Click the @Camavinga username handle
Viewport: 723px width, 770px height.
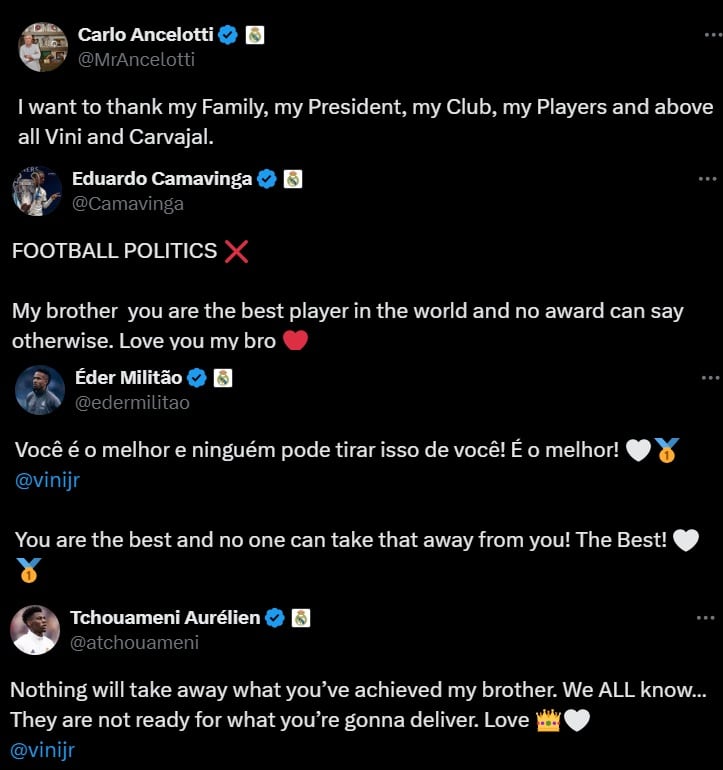pyautogui.click(x=128, y=203)
